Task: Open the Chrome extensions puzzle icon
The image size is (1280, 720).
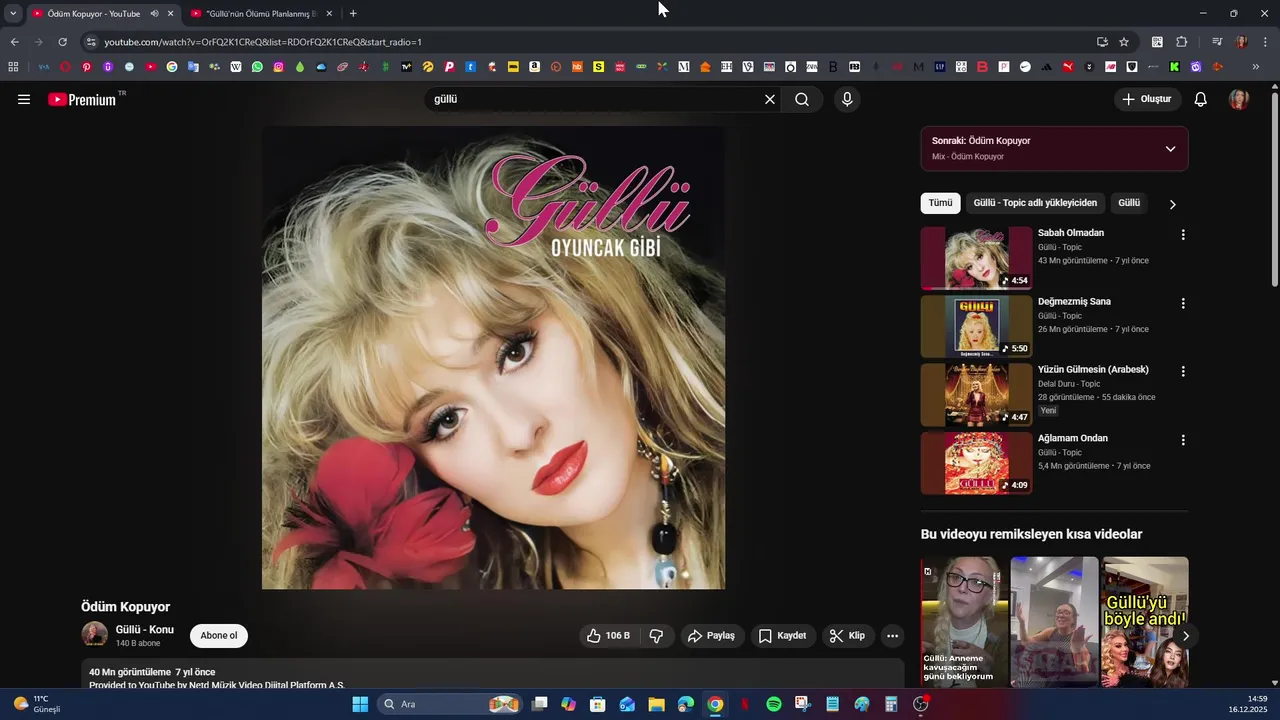Action: tap(1181, 42)
